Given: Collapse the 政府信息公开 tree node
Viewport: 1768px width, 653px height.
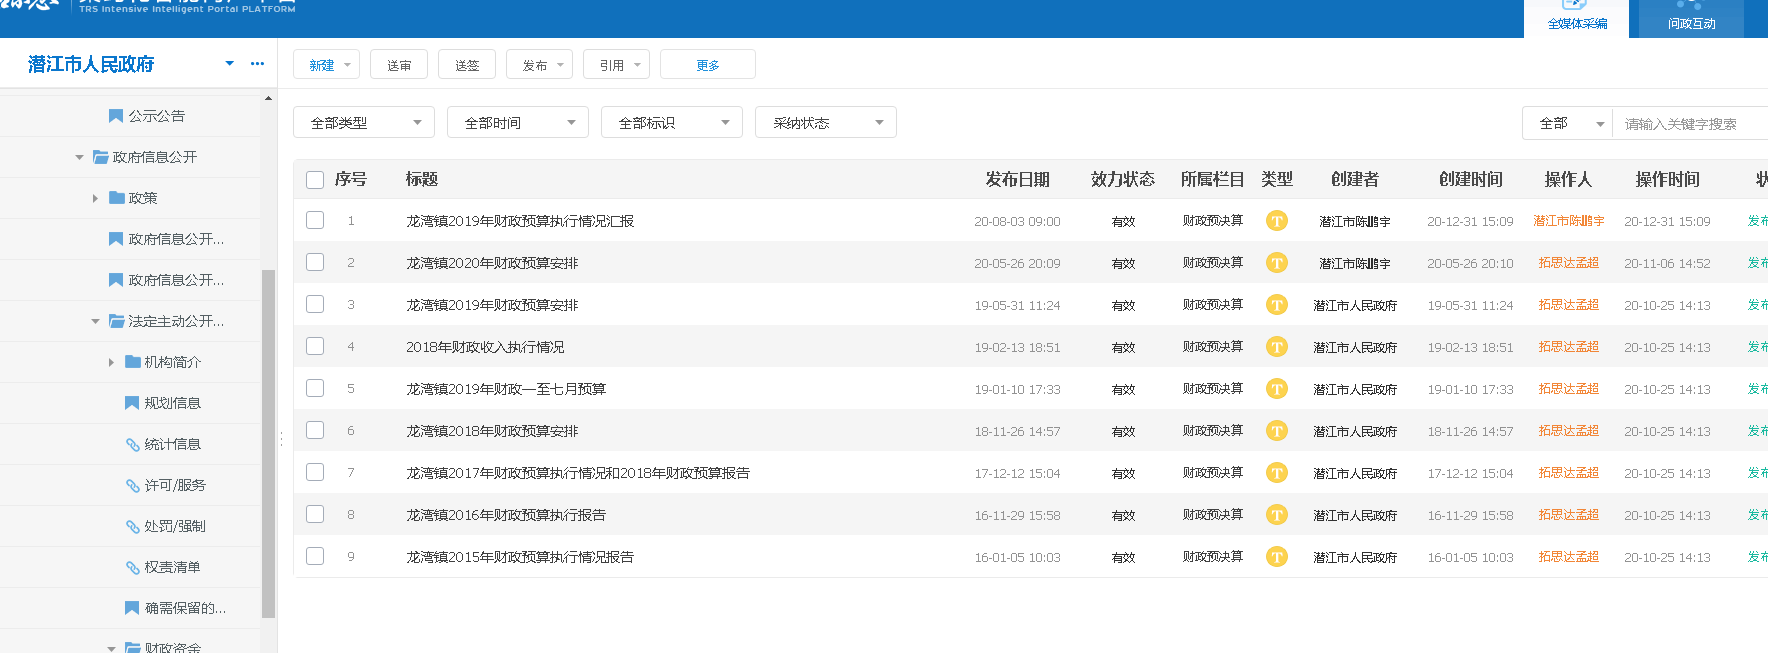Looking at the screenshot, I should coord(79,157).
